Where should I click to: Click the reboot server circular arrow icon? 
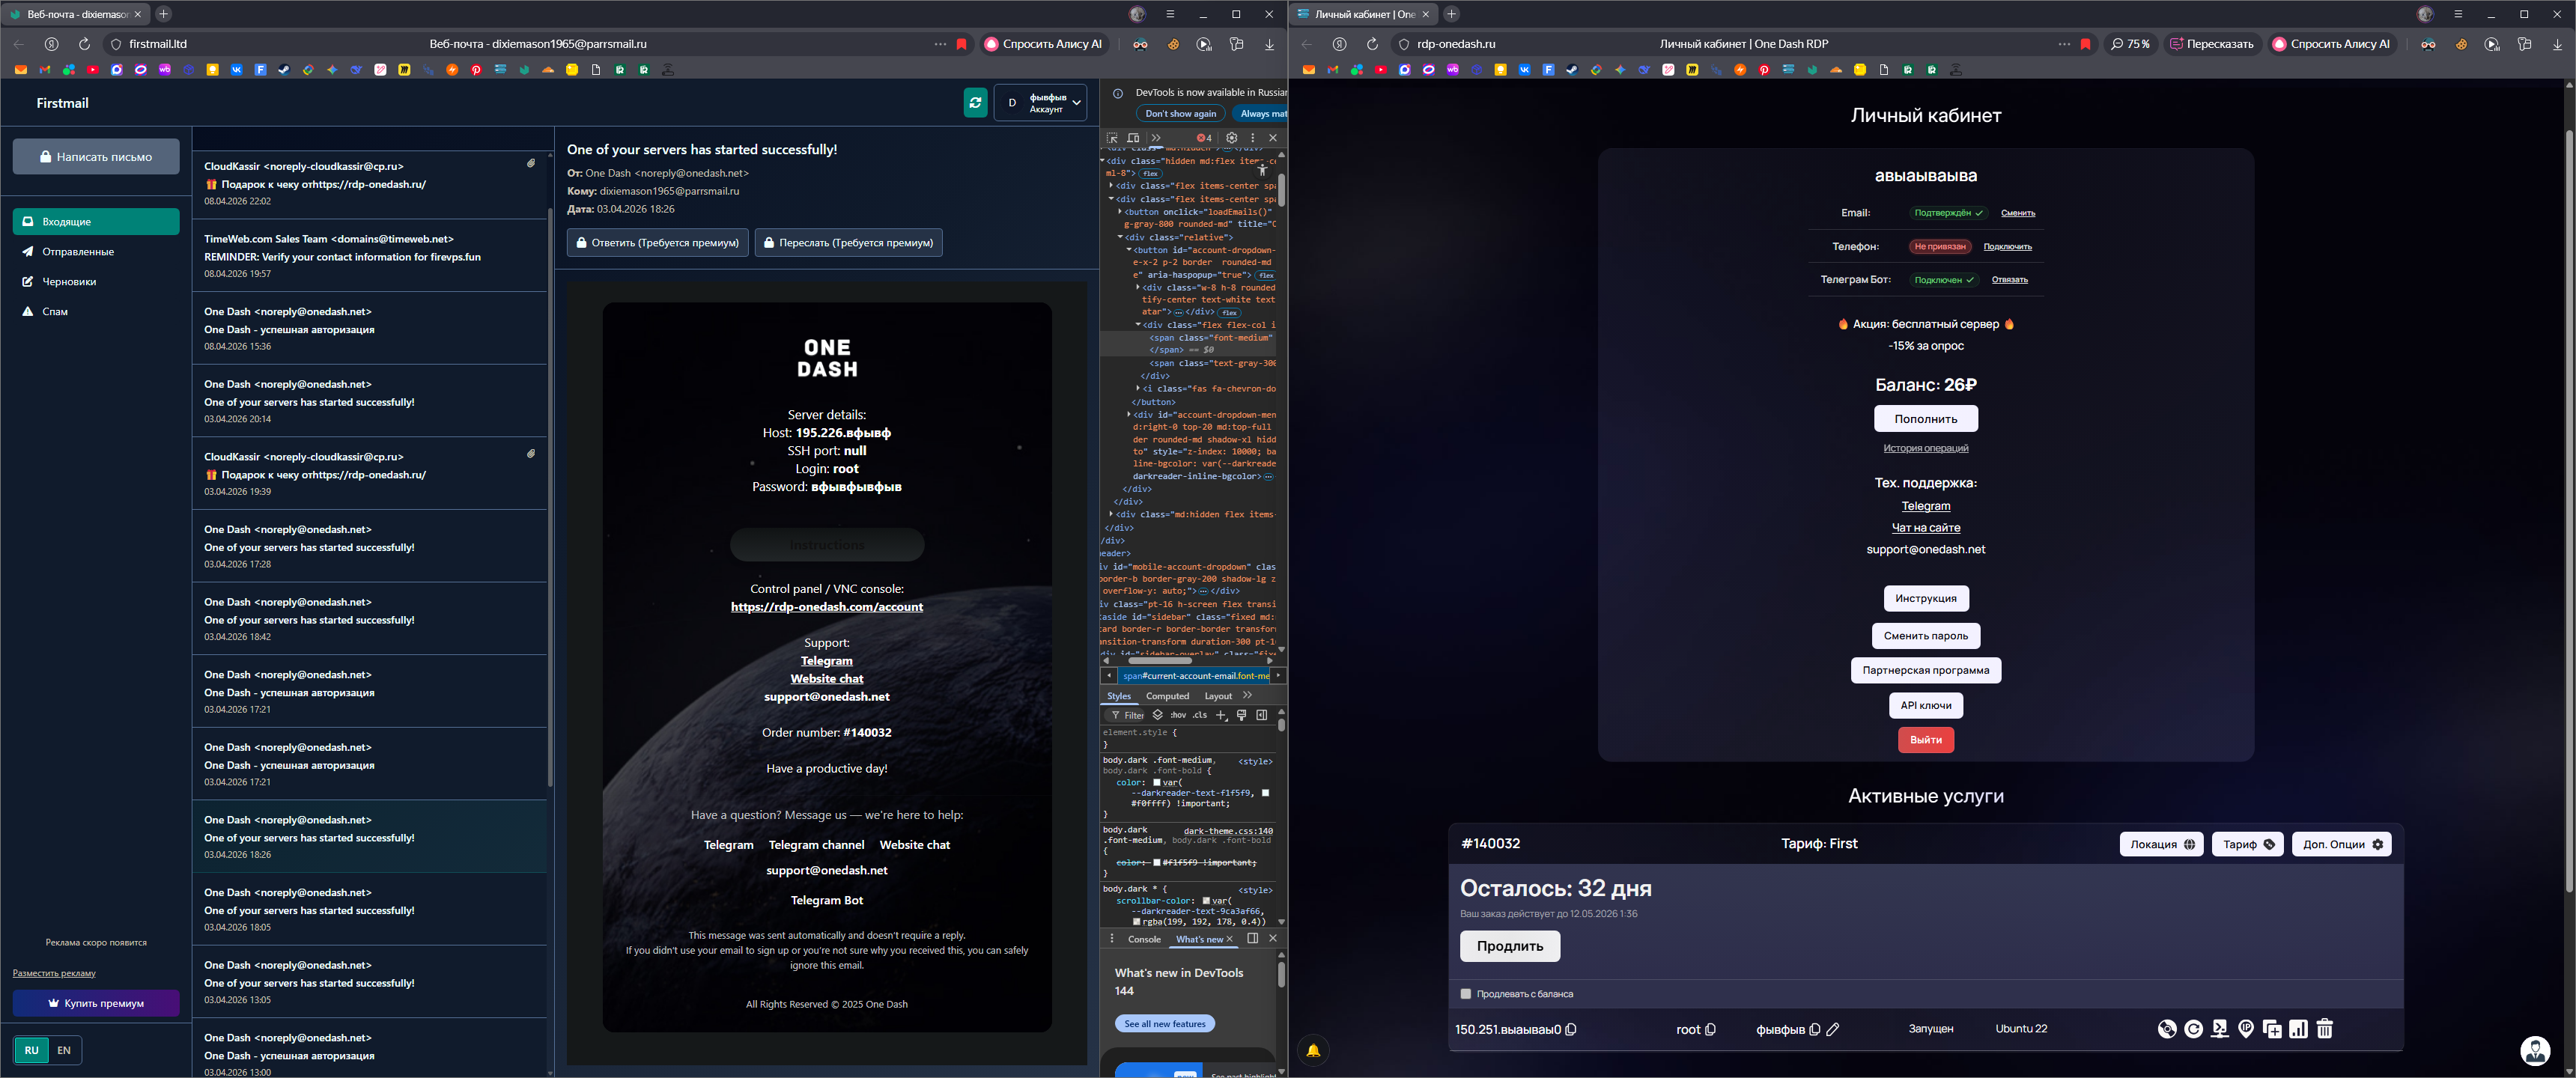[2194, 1029]
